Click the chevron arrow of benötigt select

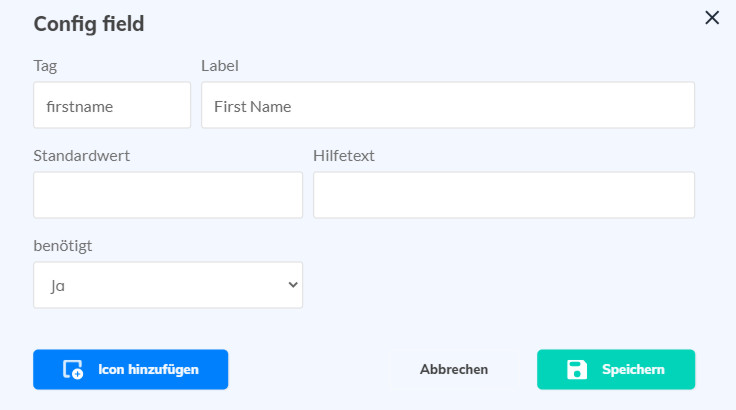click(x=293, y=285)
